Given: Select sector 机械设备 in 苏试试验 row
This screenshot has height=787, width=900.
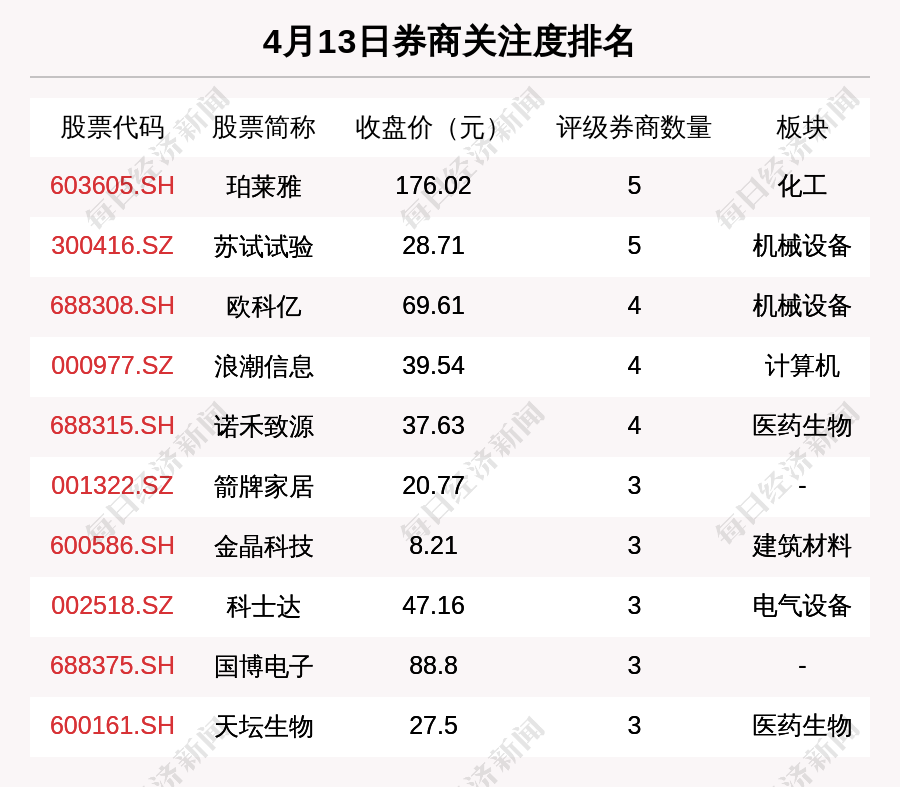Looking at the screenshot, I should point(802,246).
